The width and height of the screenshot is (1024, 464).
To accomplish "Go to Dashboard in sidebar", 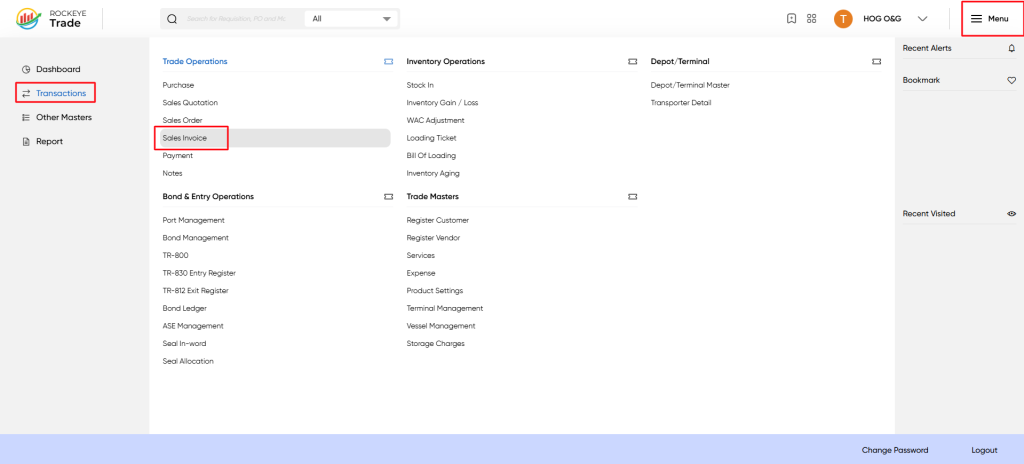I will coord(52,69).
